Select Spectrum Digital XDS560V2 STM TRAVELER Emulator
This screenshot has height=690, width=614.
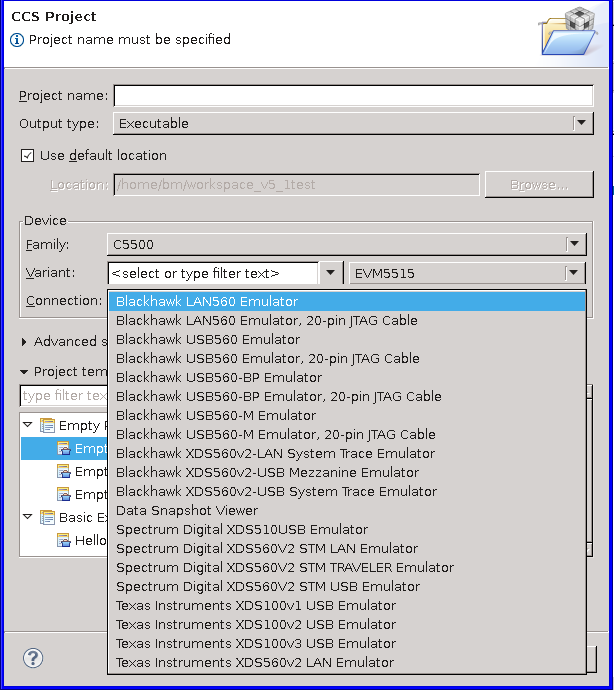click(x=347, y=567)
